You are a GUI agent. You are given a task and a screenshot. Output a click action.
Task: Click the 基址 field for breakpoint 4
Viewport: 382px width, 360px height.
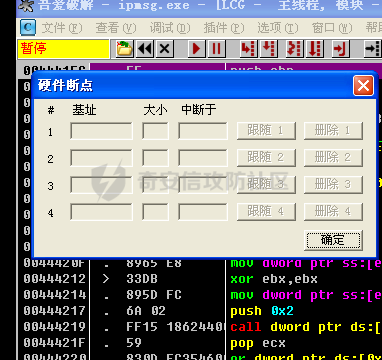pyautogui.click(x=101, y=212)
